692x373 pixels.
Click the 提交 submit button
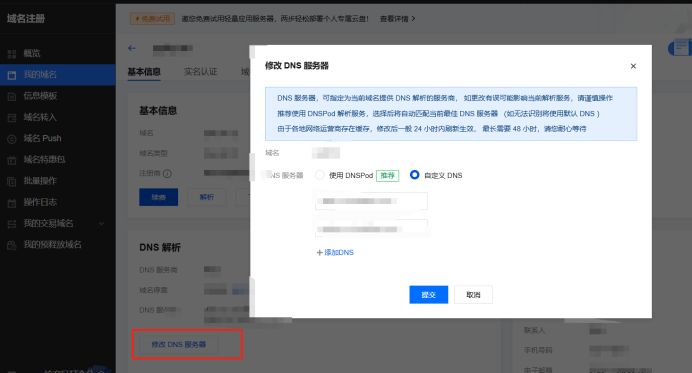(x=429, y=294)
